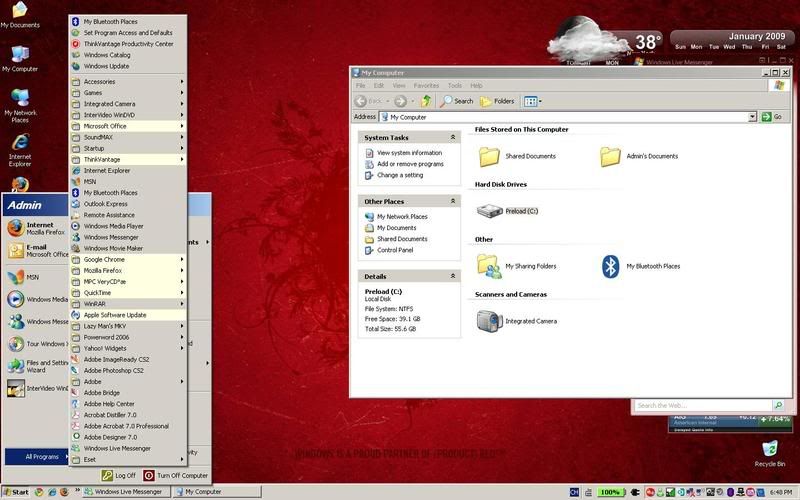Viewport: 800px width, 500px height.
Task: Open Shared Documents folder in My Computer
Action: pos(517,156)
